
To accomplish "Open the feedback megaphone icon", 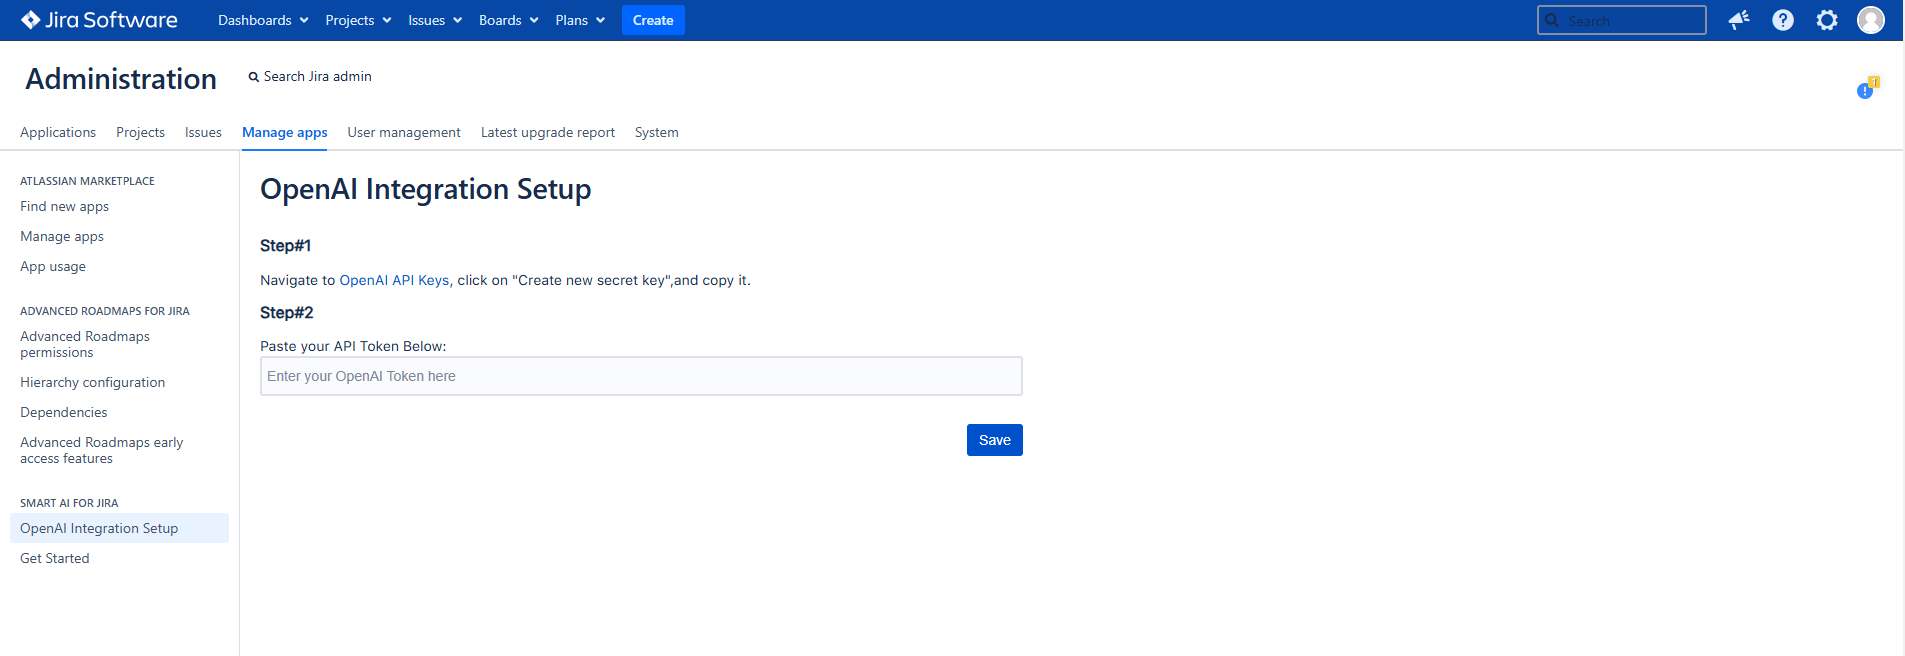I will (x=1739, y=20).
